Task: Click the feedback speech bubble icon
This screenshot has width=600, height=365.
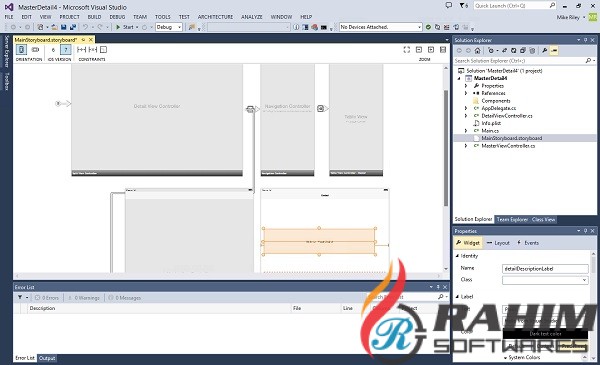Action: pyautogui.click(x=449, y=5)
